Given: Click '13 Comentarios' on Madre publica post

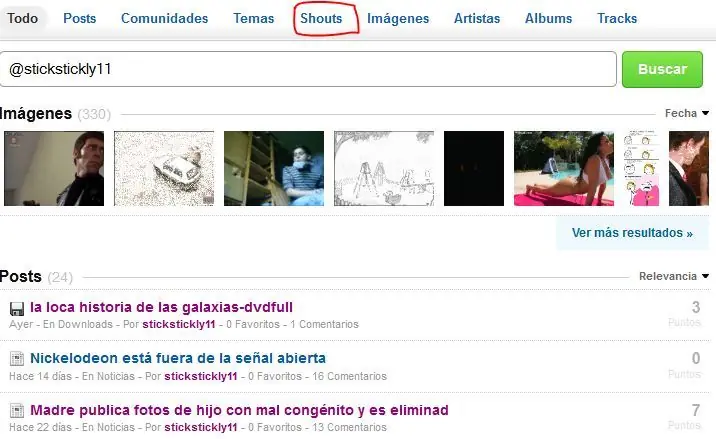Looking at the screenshot, I should pyautogui.click(x=349, y=428).
